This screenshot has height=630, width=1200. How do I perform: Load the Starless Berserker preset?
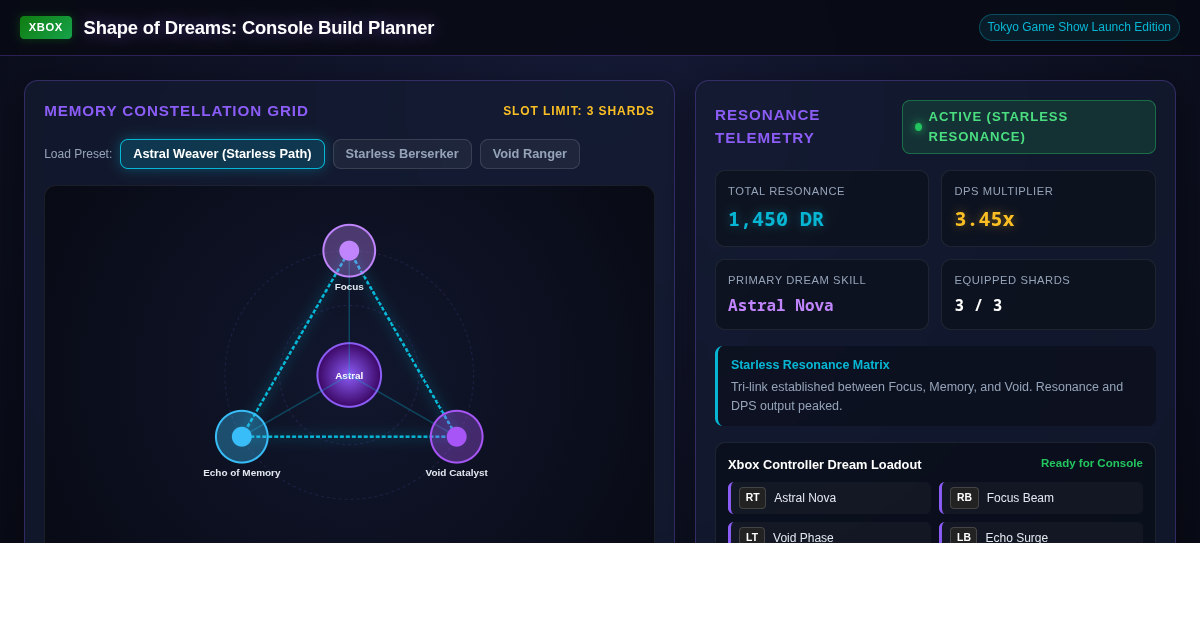click(x=402, y=154)
